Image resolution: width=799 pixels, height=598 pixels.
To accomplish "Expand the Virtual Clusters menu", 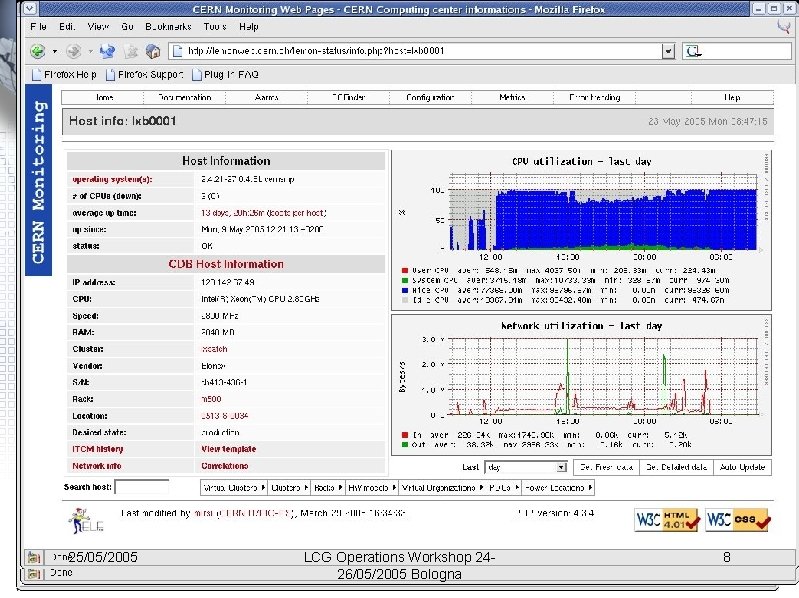I will 233,488.
